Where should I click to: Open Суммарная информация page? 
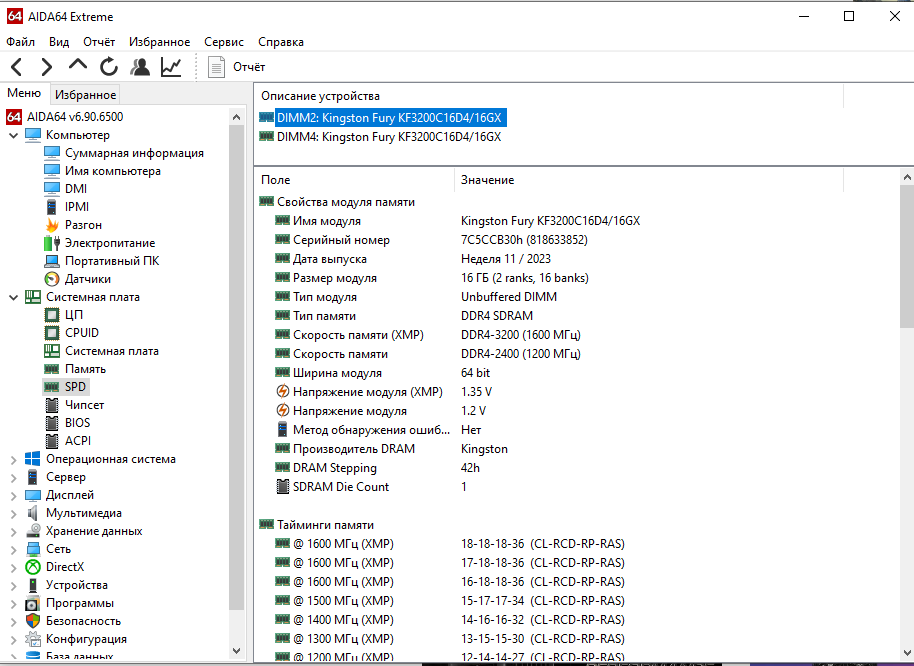coord(134,153)
